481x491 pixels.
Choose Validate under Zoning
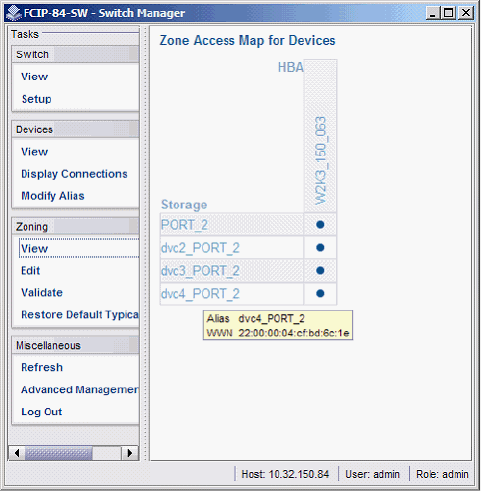coord(42,292)
